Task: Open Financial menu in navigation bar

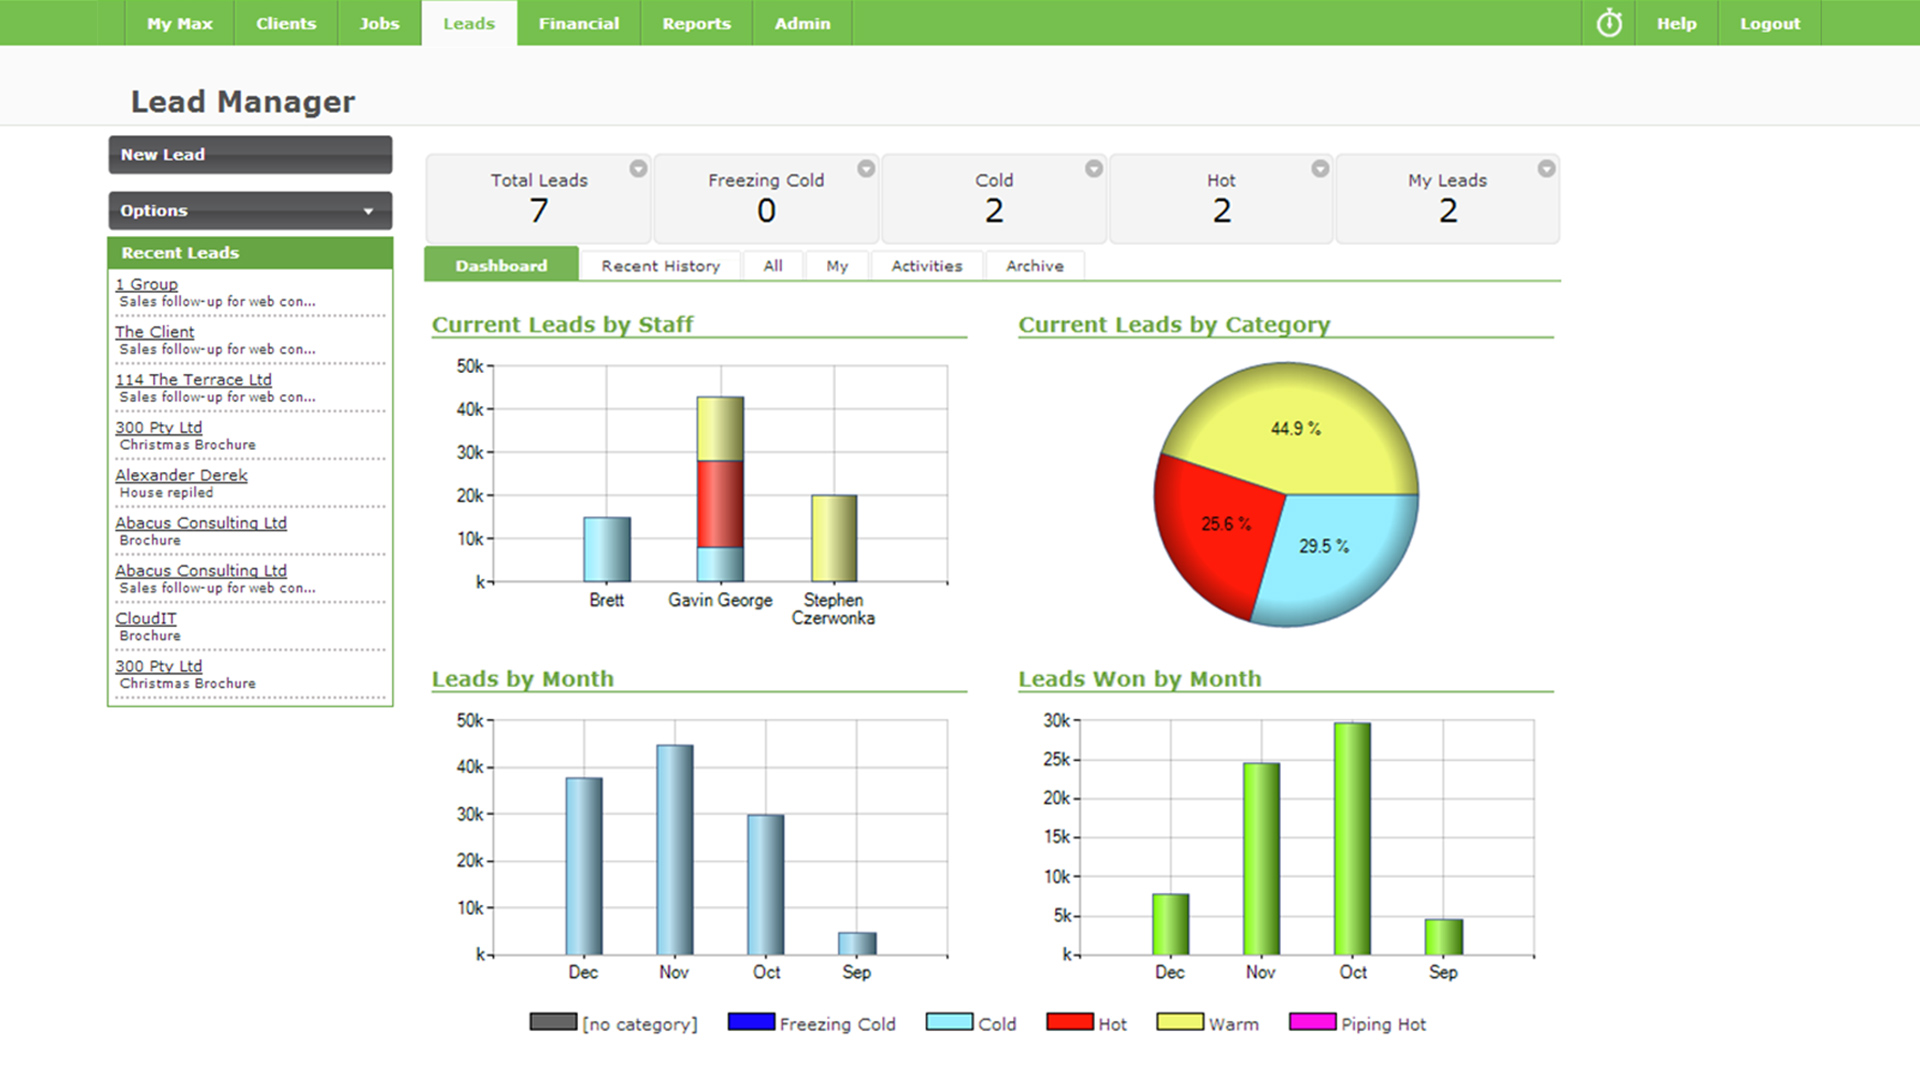Action: [578, 23]
